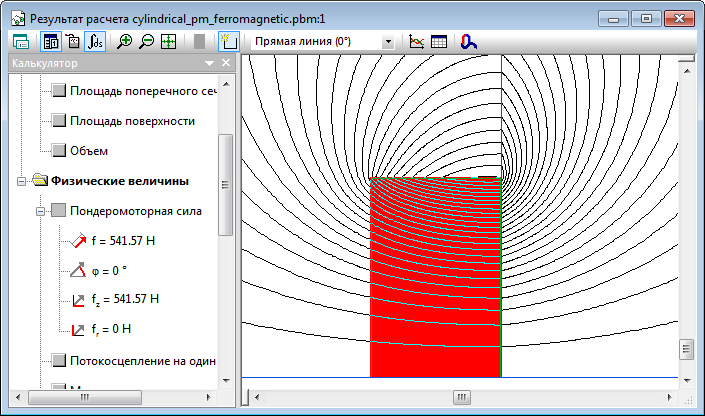This screenshot has height=416, width=705.
Task: Click the zoom out magnifier icon
Action: 146,42
